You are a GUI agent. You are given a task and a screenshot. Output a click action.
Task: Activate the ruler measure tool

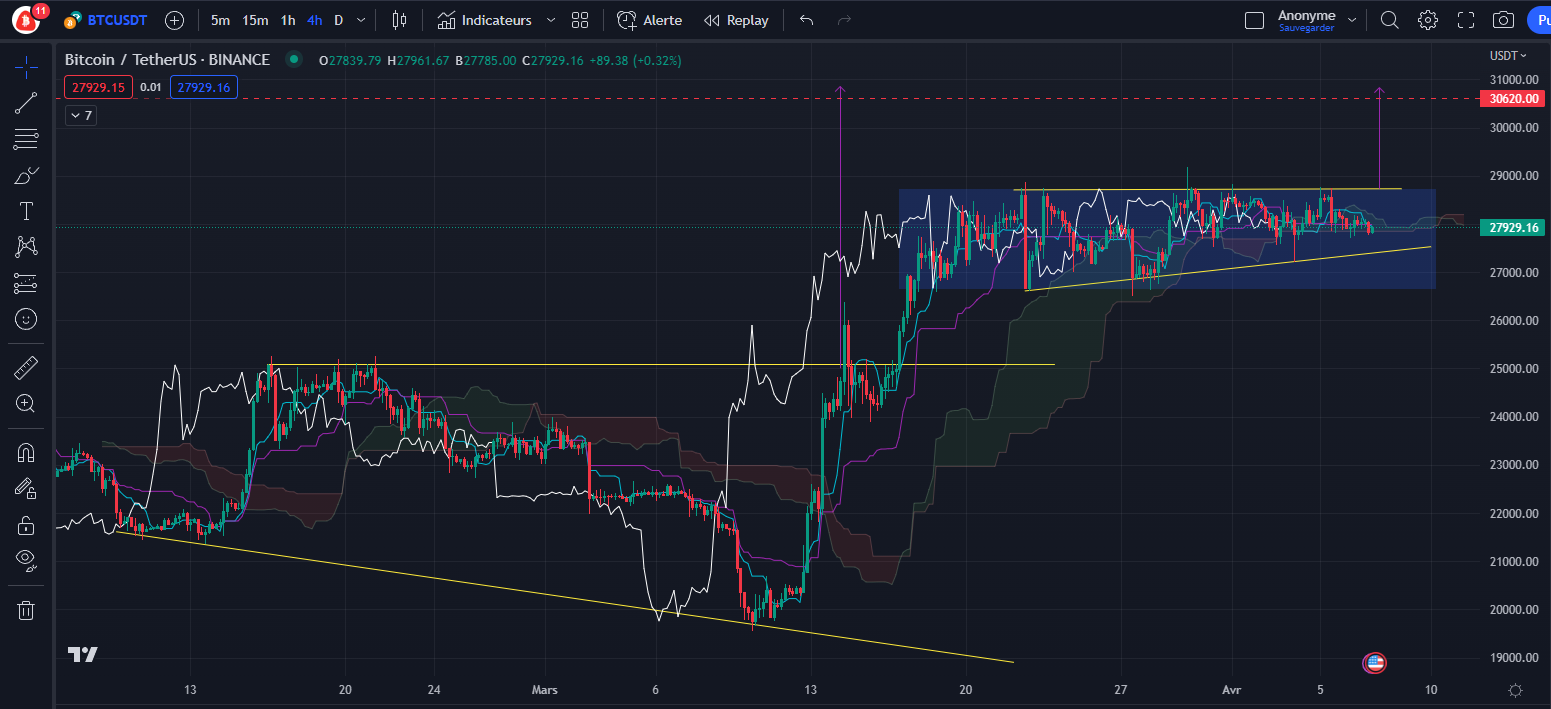pyautogui.click(x=25, y=367)
